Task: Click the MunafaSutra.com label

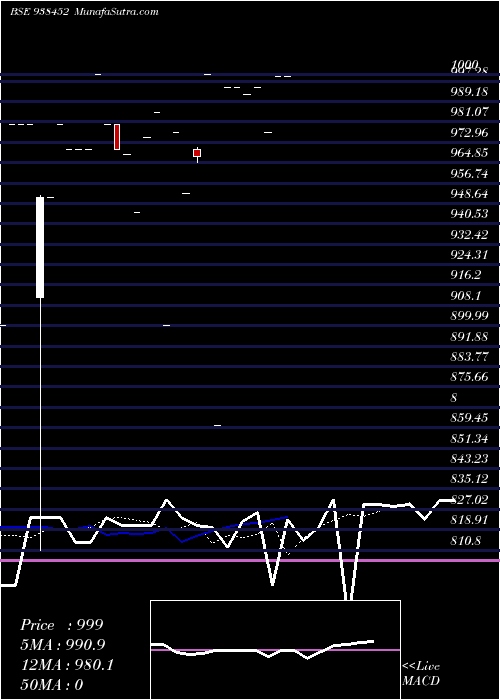Action: pyautogui.click(x=116, y=12)
